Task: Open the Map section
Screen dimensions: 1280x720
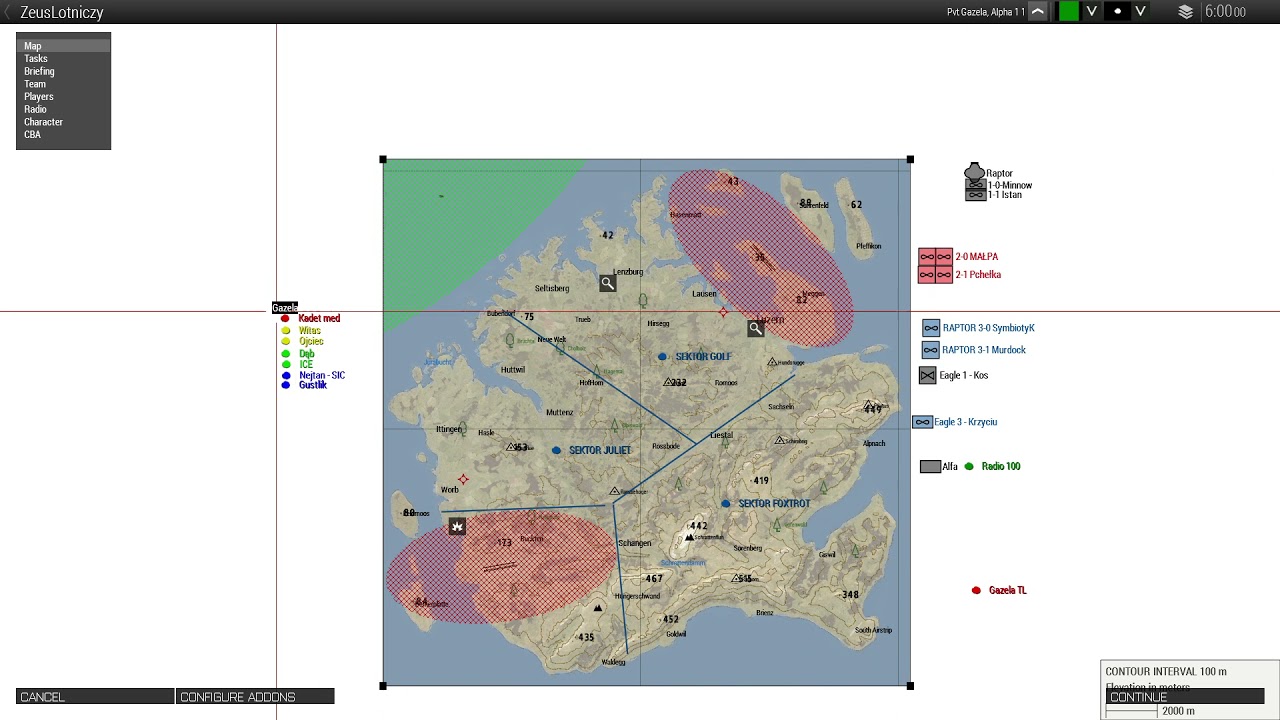Action: point(63,46)
